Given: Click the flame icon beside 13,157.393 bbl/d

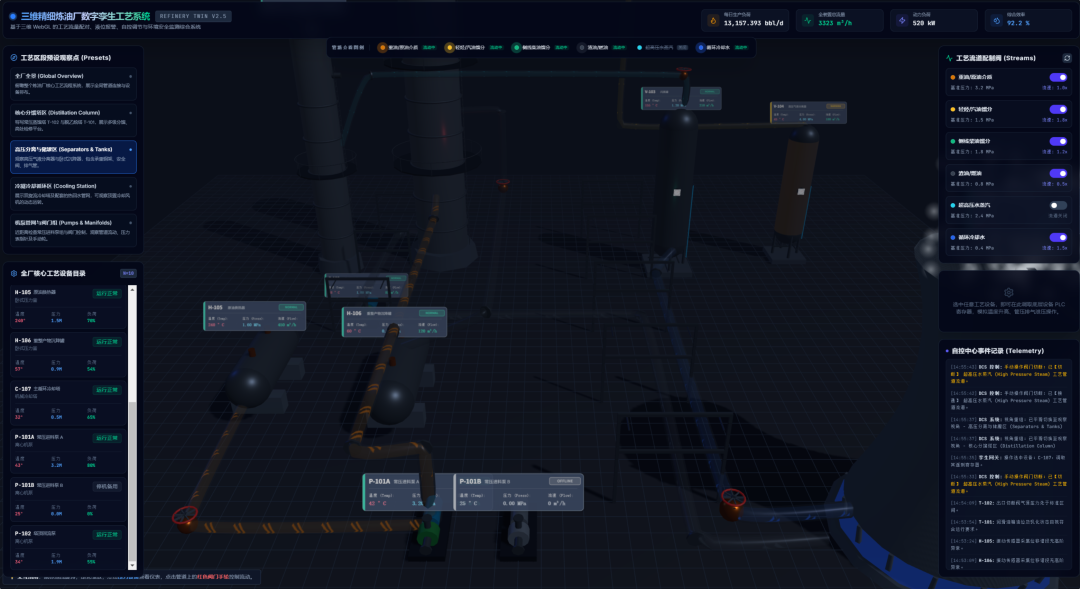Looking at the screenshot, I should pyautogui.click(x=713, y=21).
